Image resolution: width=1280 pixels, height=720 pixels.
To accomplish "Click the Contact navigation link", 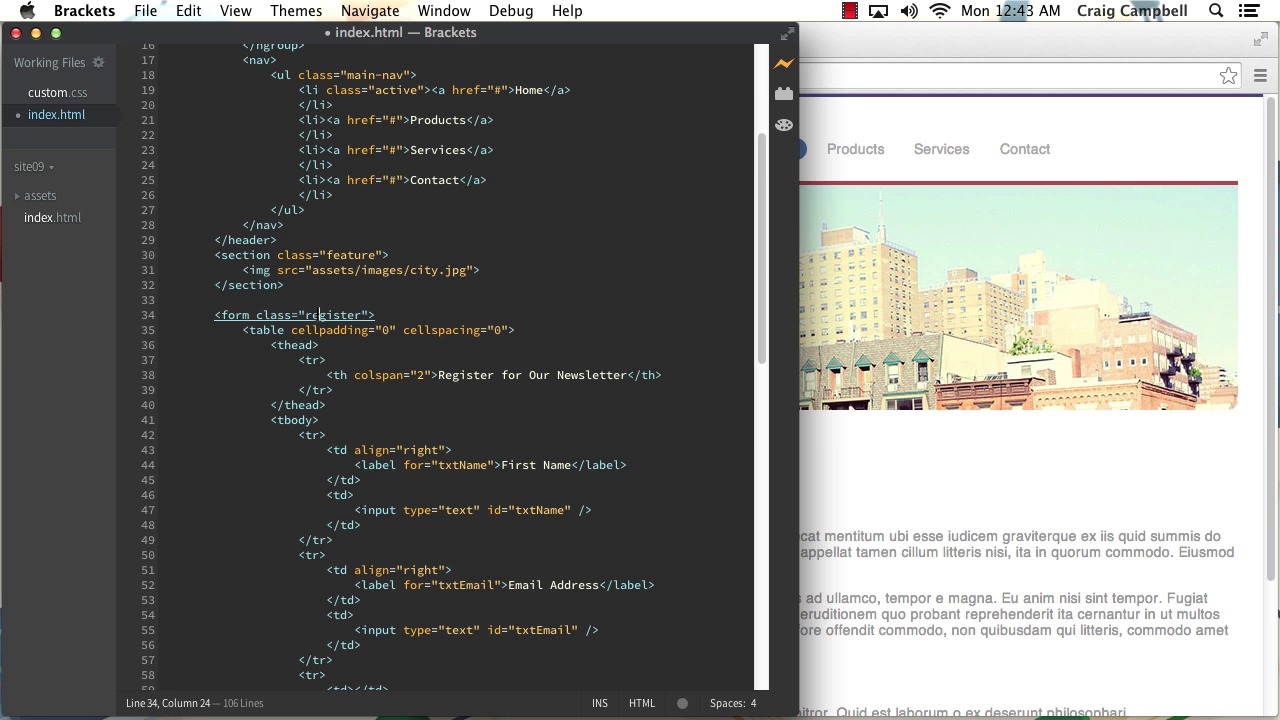I will pos(1024,149).
